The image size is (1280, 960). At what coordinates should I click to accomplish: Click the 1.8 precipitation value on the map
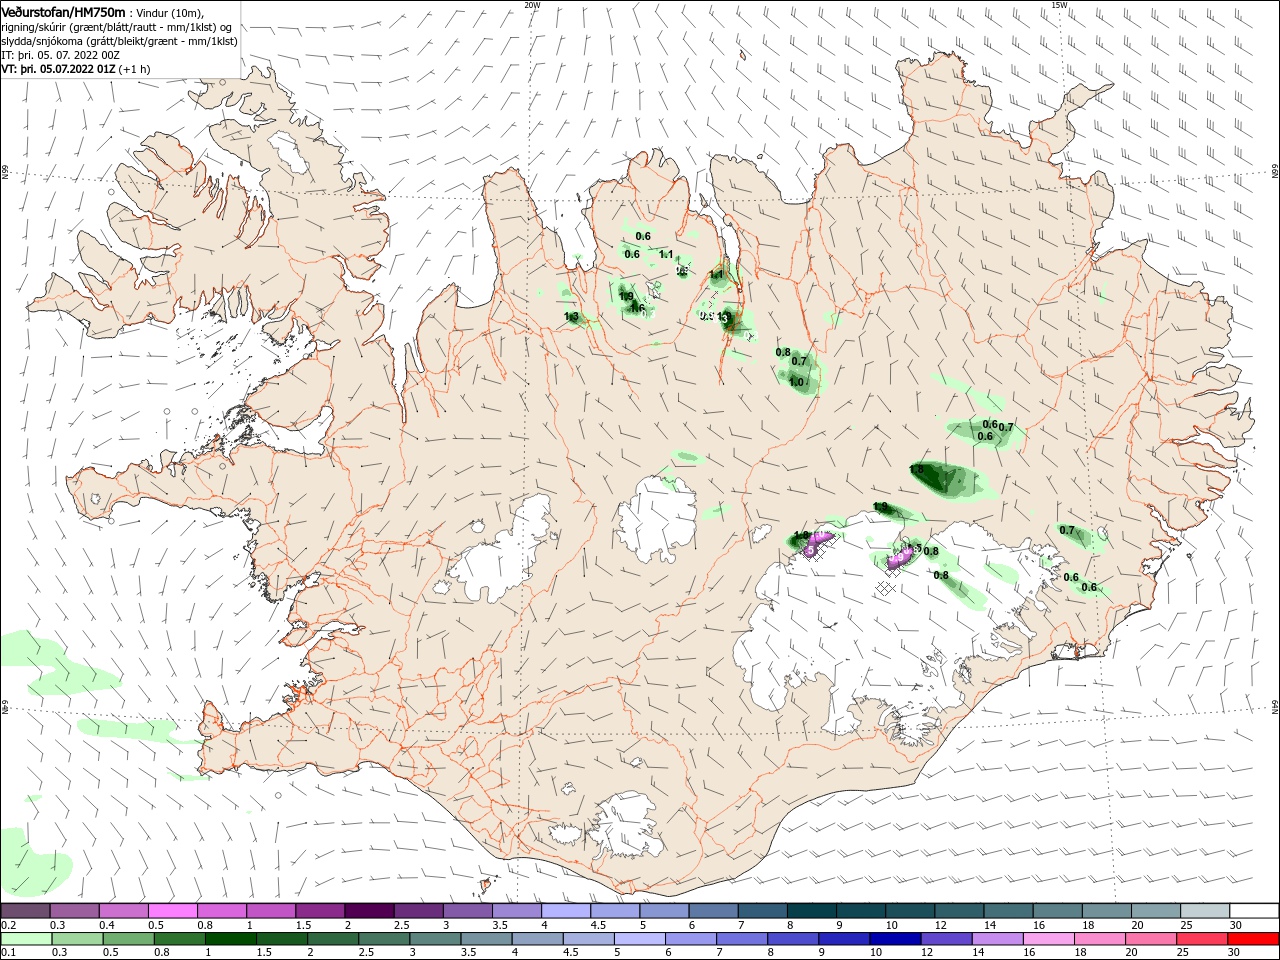[x=917, y=469]
